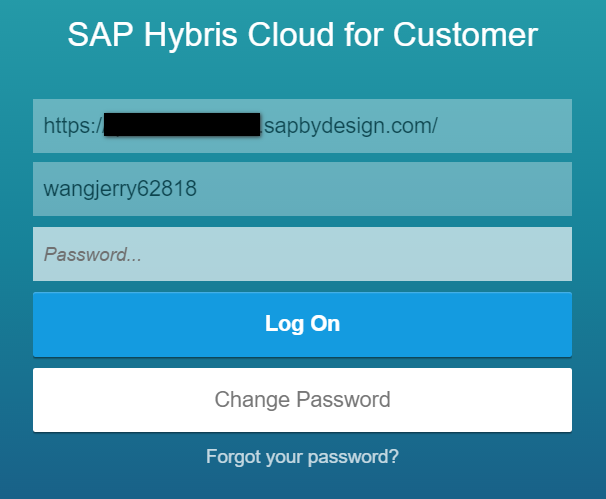
Task: Follow the Forgot your password link
Action: [302, 457]
